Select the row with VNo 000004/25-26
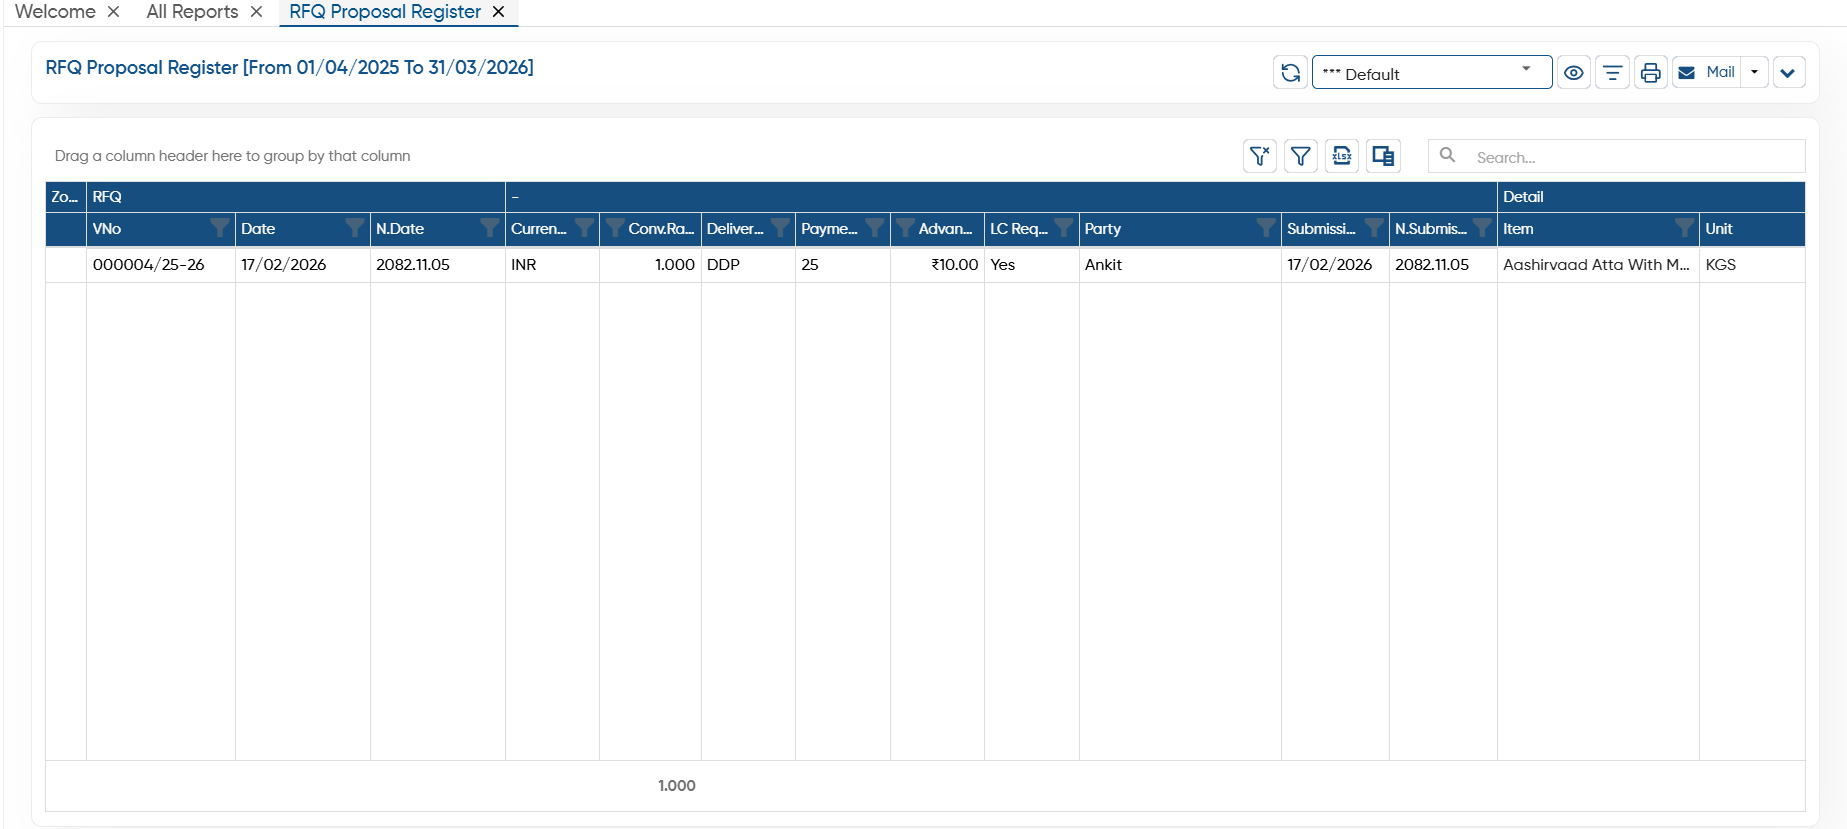The width and height of the screenshot is (1847, 829). click(x=925, y=265)
